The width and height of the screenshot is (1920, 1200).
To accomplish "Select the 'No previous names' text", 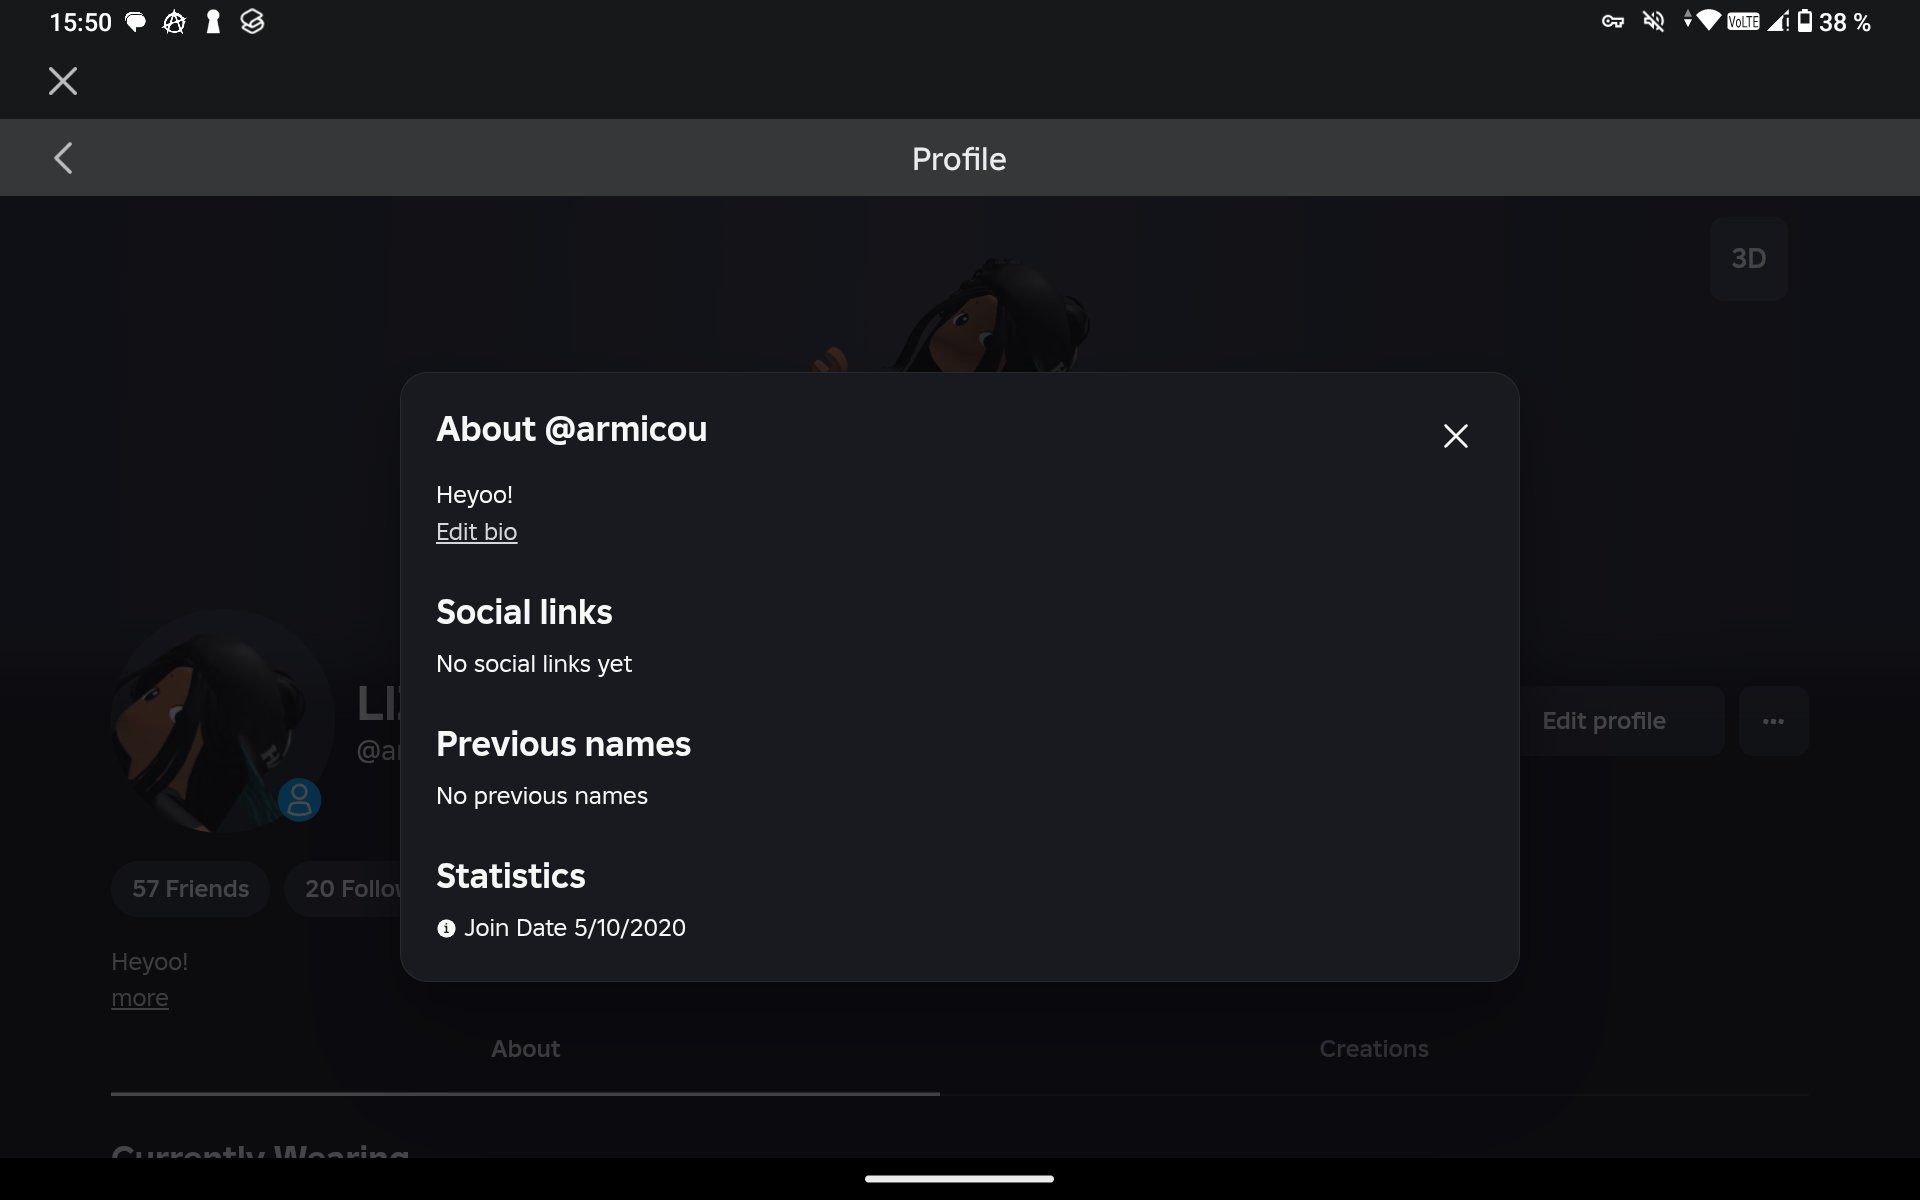I will click(x=542, y=796).
